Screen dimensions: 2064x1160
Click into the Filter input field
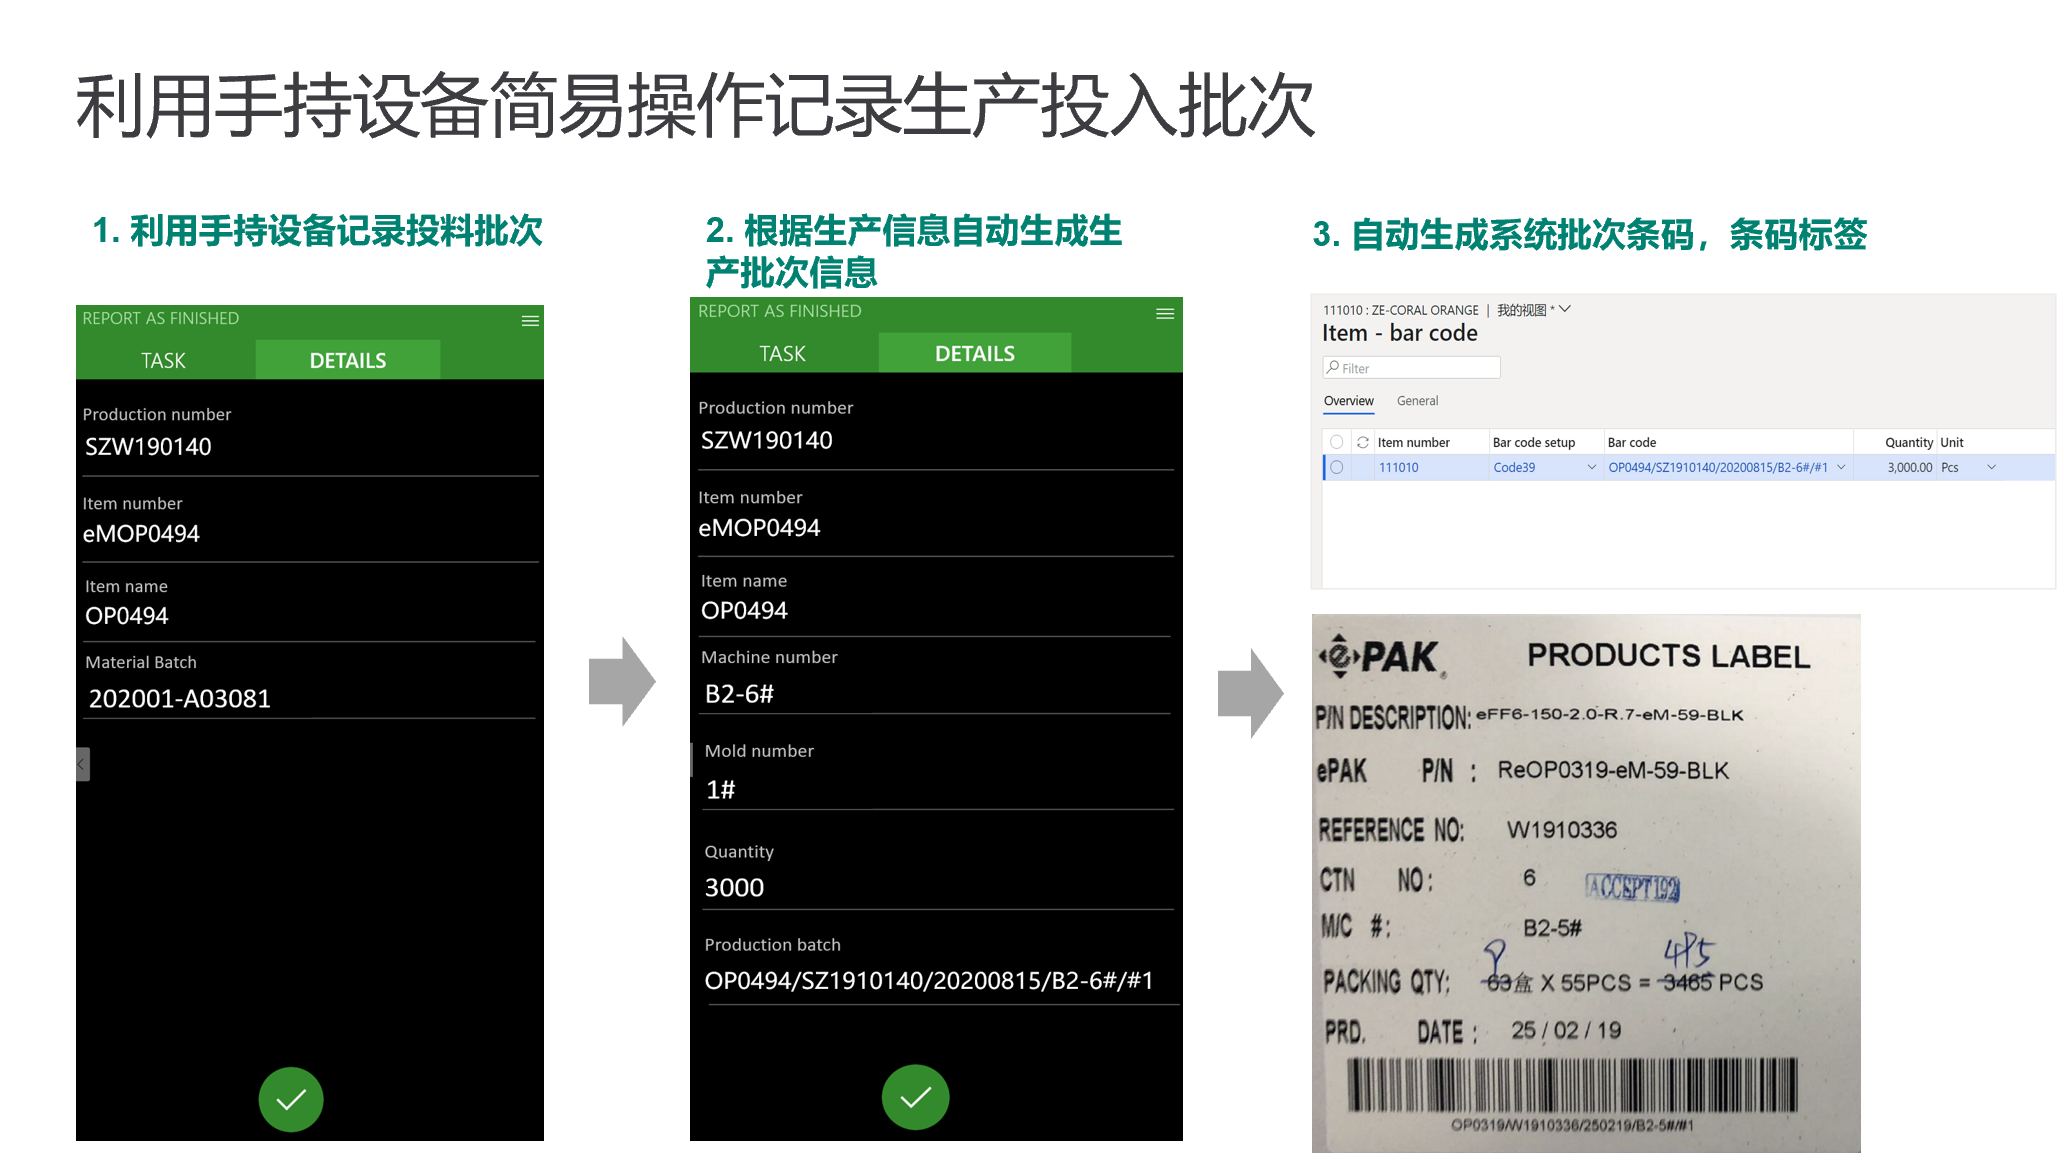pyautogui.click(x=1411, y=367)
